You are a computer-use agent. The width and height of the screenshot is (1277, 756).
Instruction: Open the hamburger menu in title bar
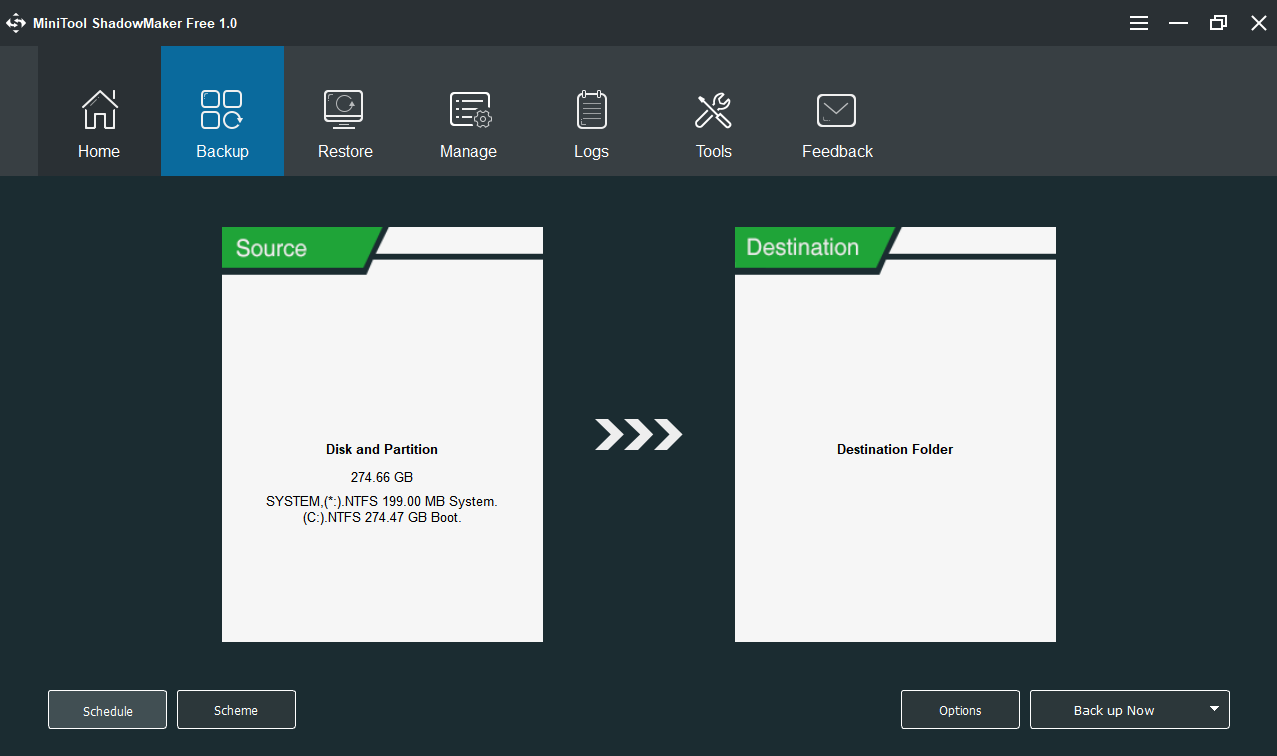coord(1139,23)
